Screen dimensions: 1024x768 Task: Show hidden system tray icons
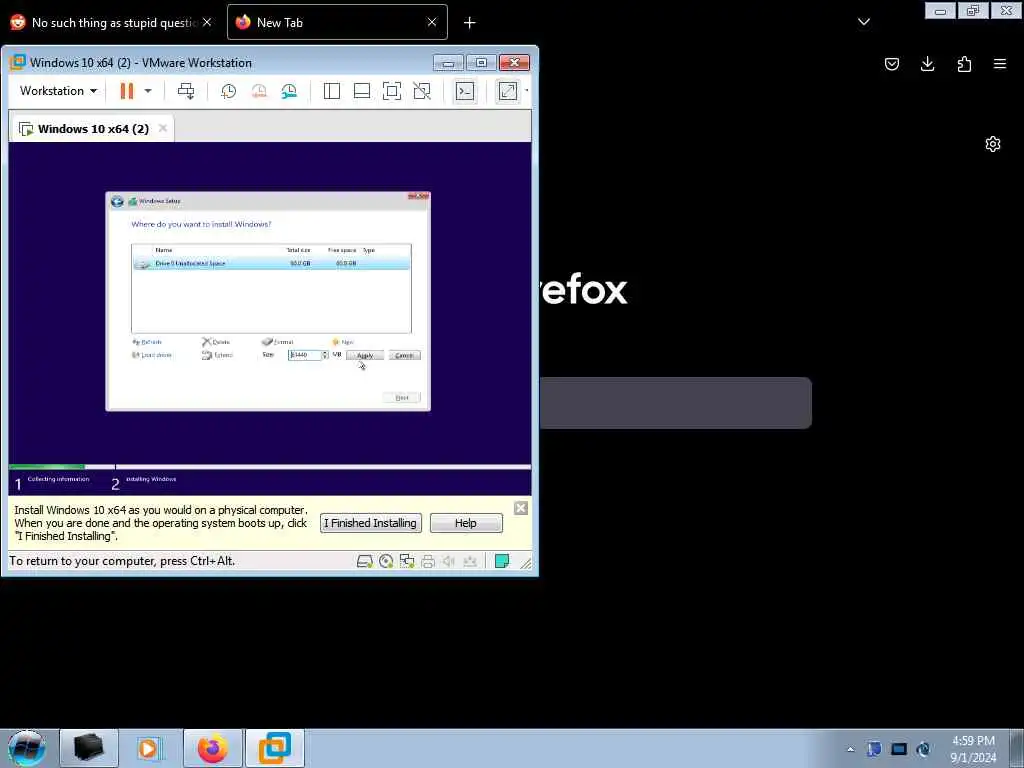850,749
